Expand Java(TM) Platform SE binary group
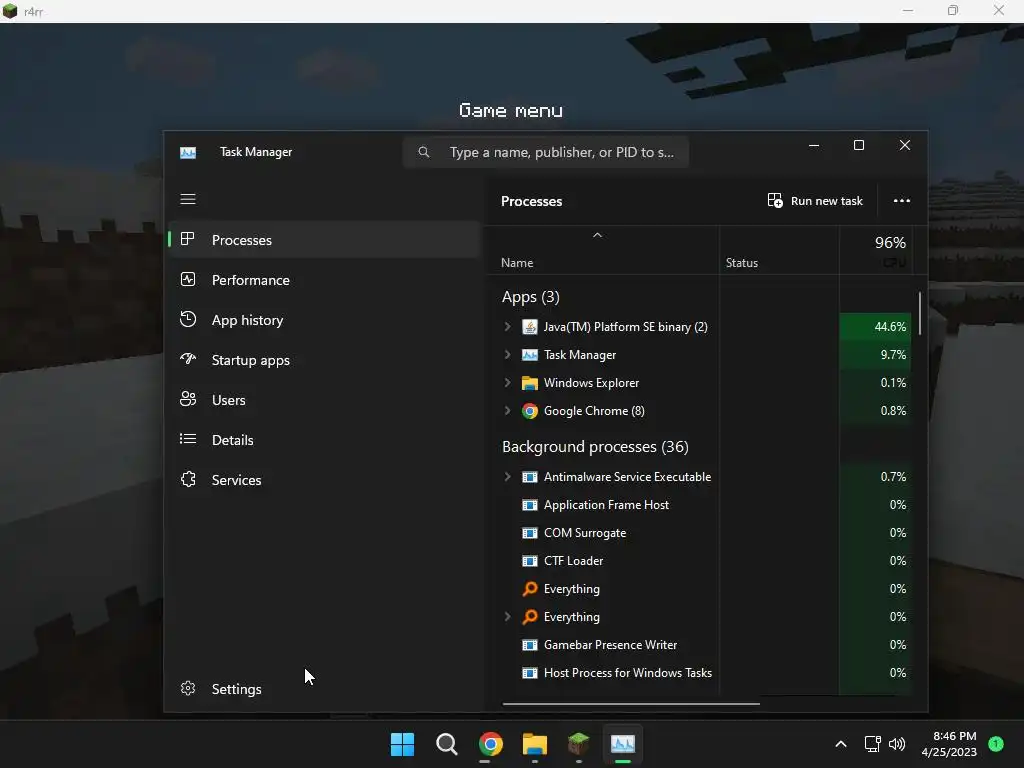1024x768 pixels. (x=507, y=327)
